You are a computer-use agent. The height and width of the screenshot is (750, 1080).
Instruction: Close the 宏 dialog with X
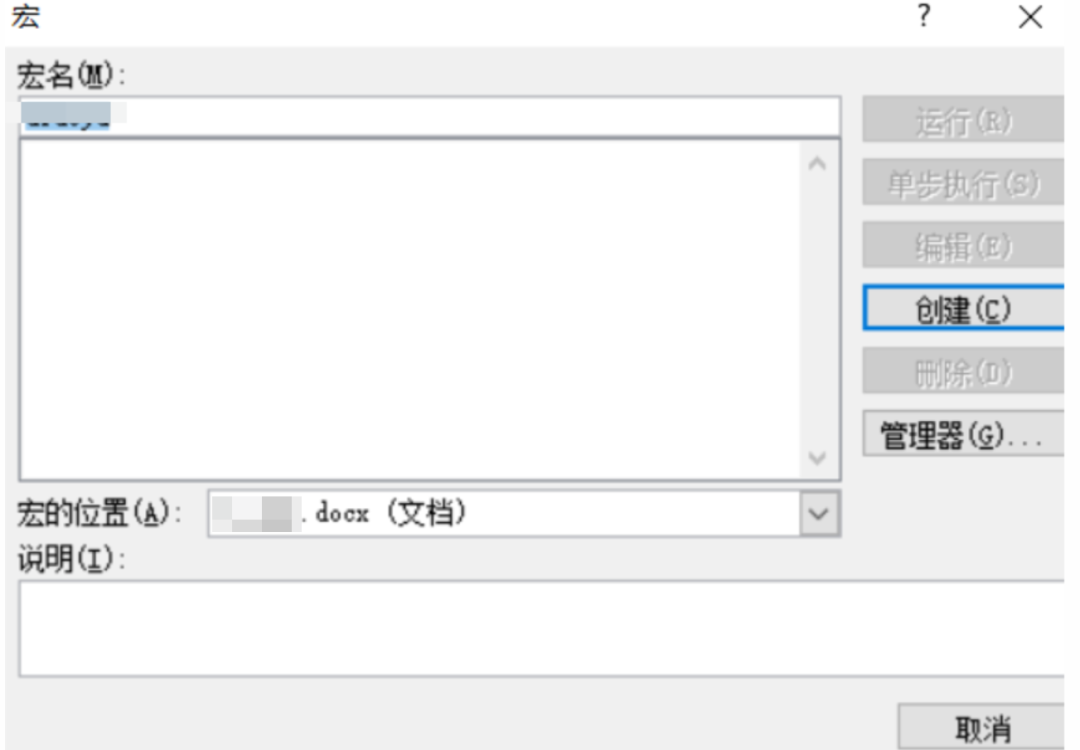tap(1030, 17)
